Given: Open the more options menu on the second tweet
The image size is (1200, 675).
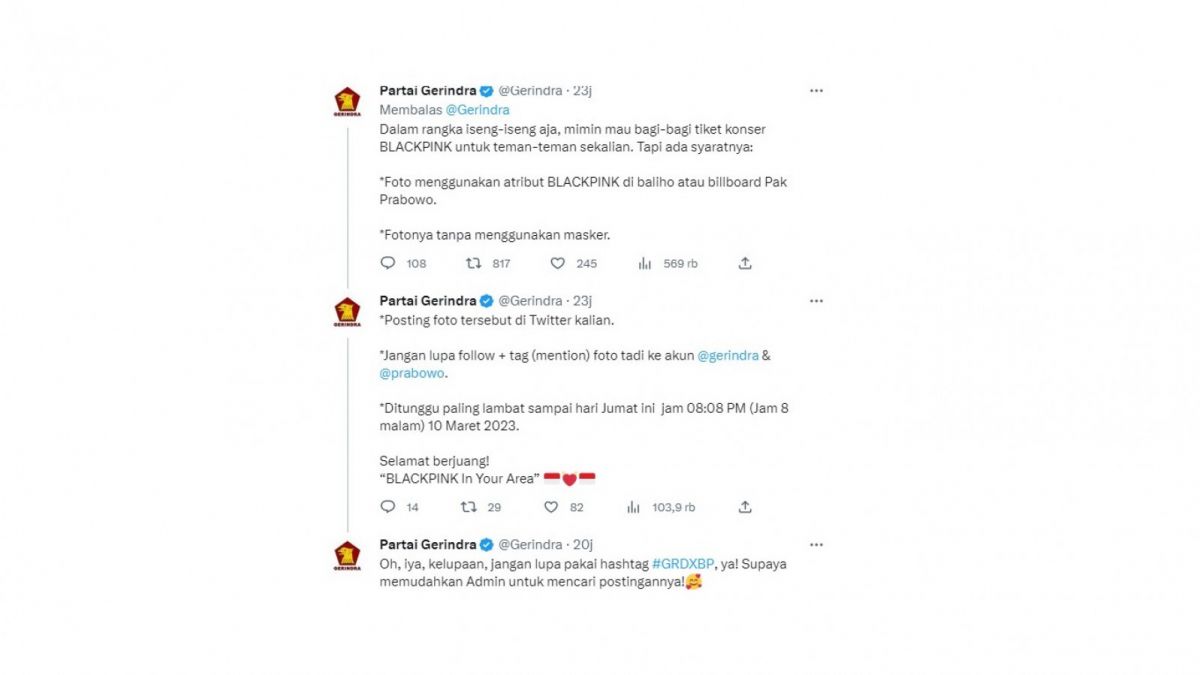Looking at the screenshot, I should pos(816,300).
